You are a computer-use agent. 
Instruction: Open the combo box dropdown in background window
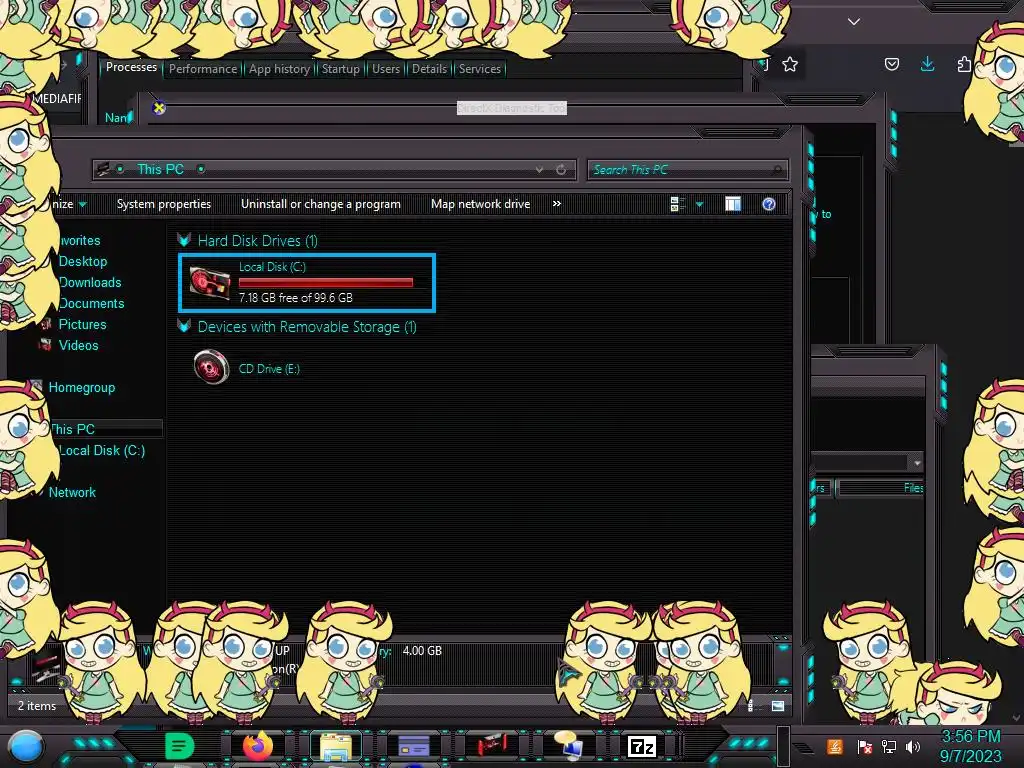(918, 462)
